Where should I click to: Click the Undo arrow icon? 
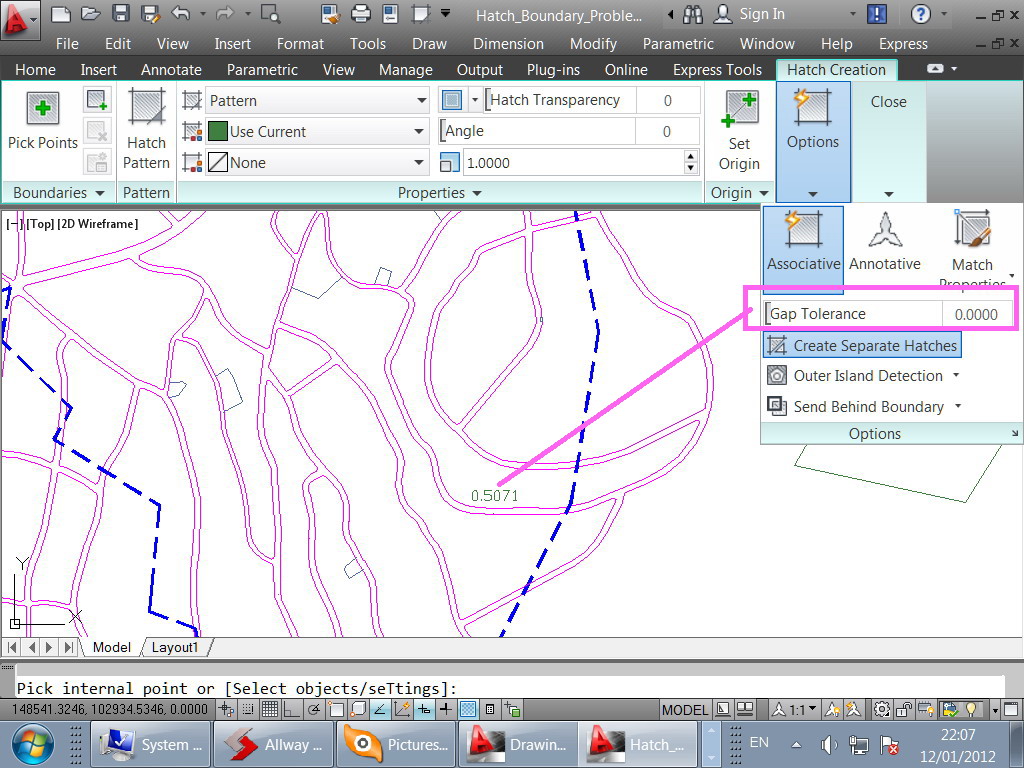[181, 13]
